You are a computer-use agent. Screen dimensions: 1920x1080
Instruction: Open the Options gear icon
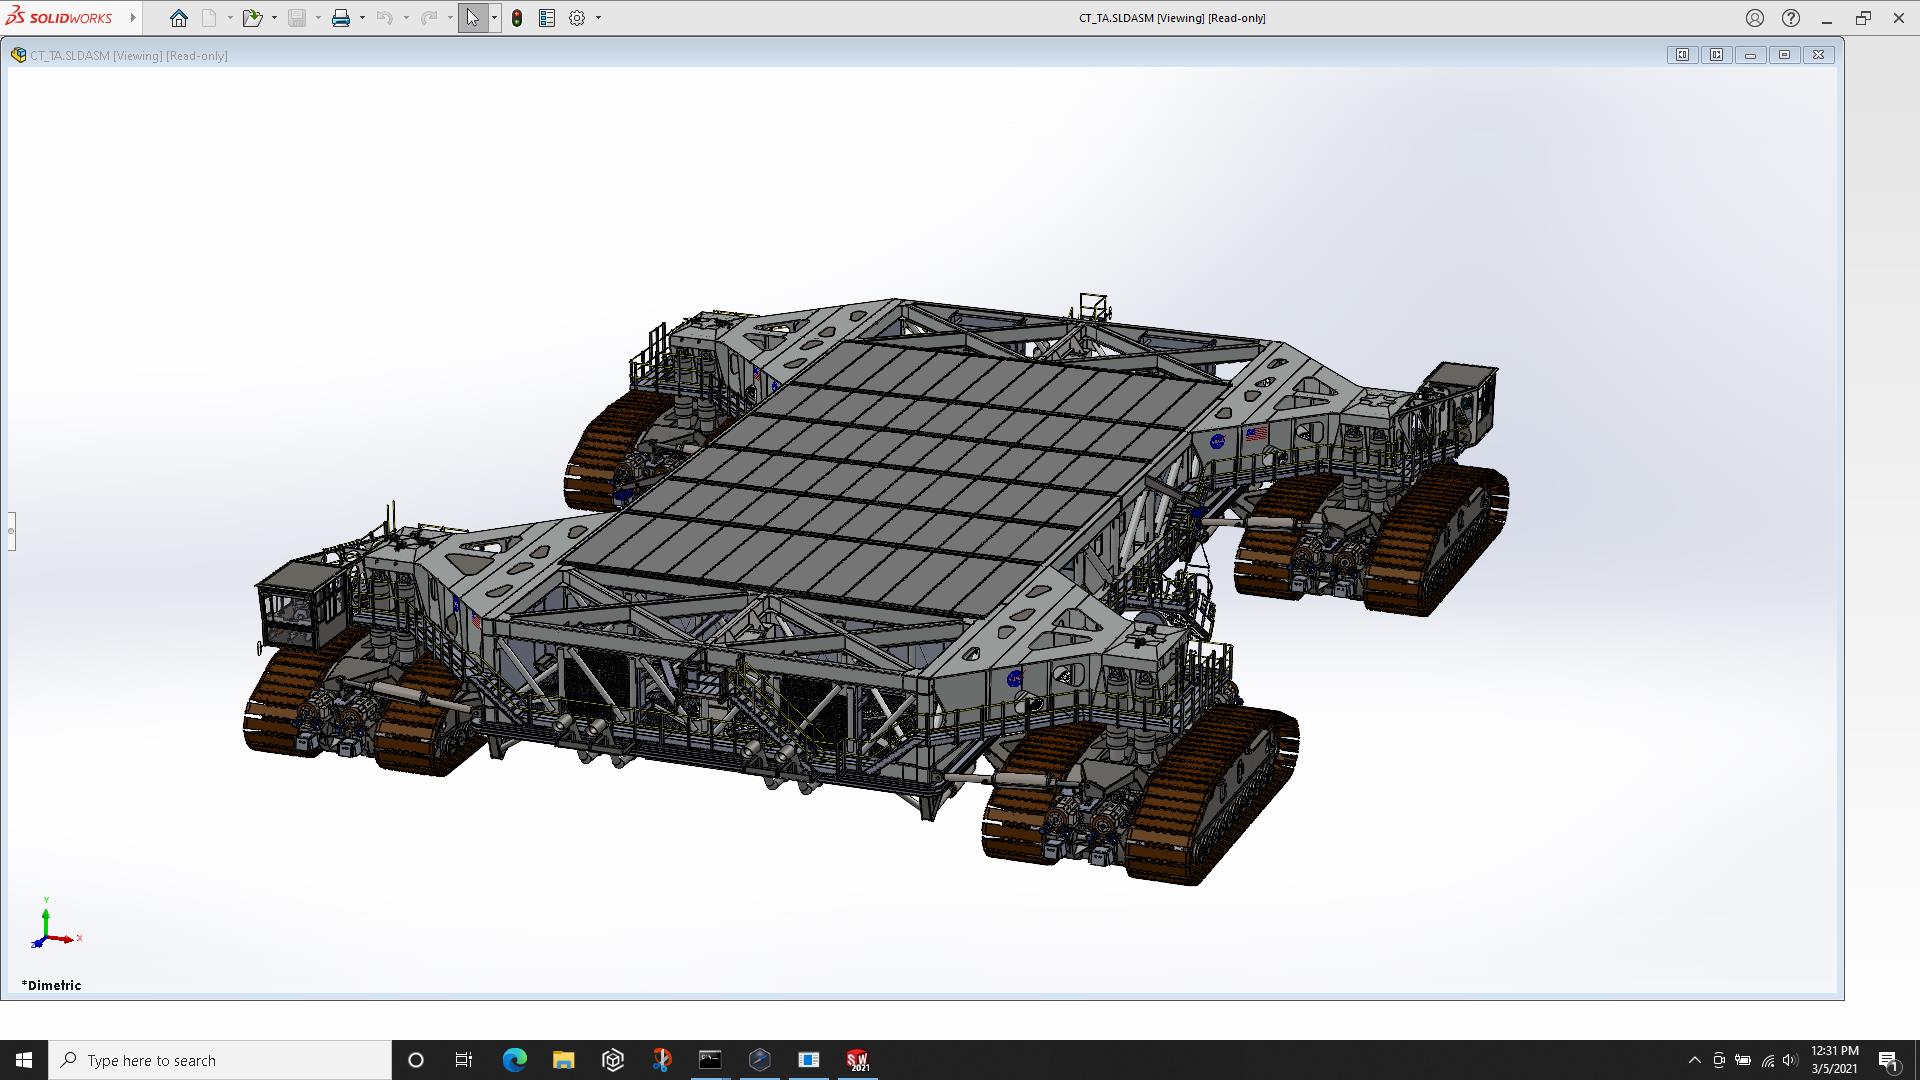pos(577,18)
